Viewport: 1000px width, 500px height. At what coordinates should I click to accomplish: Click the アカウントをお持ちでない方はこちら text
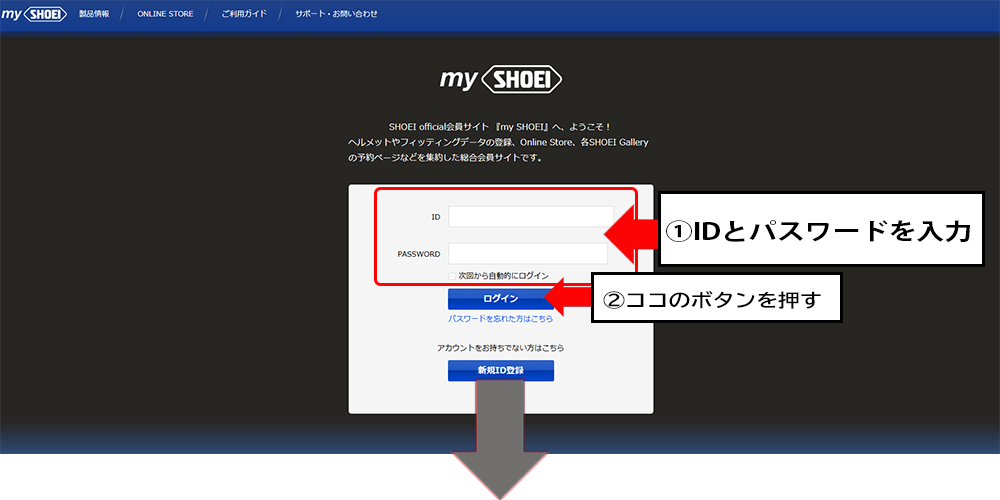500,348
